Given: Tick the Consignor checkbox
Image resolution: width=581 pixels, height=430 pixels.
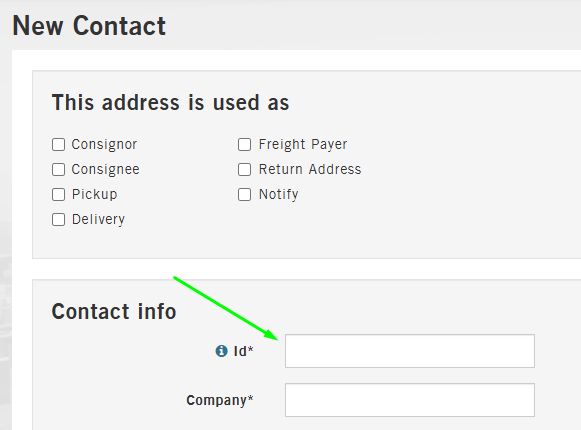Looking at the screenshot, I should pyautogui.click(x=59, y=144).
